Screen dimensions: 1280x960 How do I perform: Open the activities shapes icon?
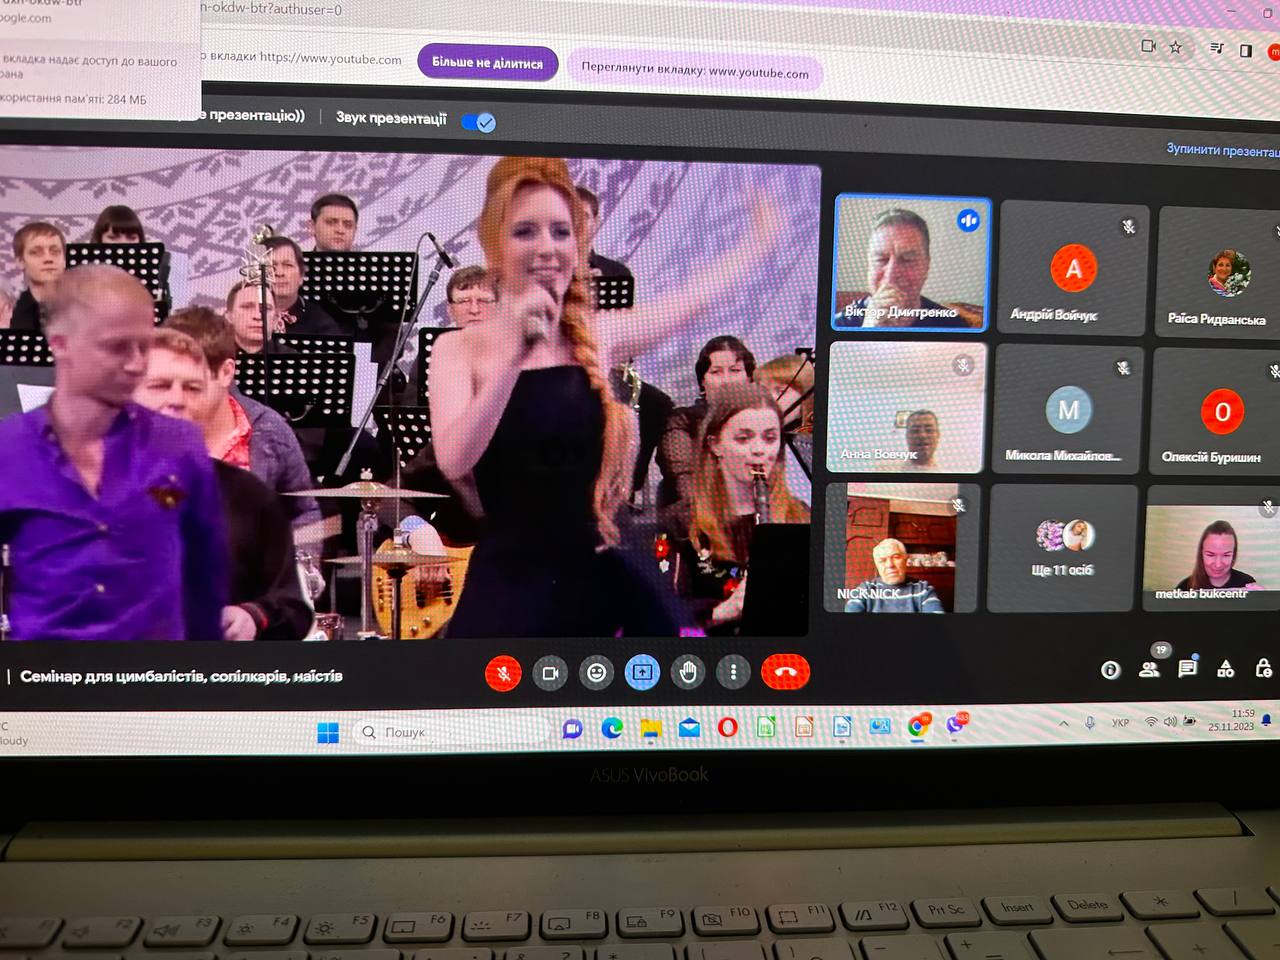[1225, 669]
